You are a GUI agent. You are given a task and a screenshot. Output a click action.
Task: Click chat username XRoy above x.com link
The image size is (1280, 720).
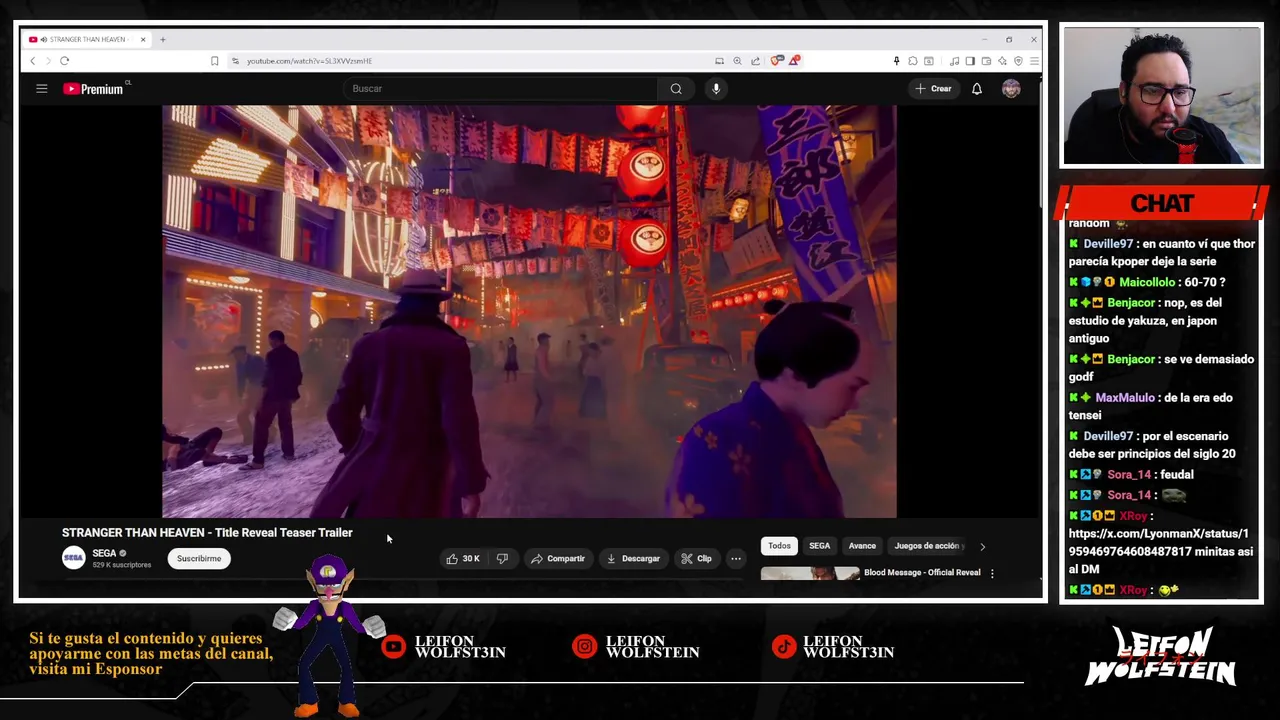coord(1132,516)
